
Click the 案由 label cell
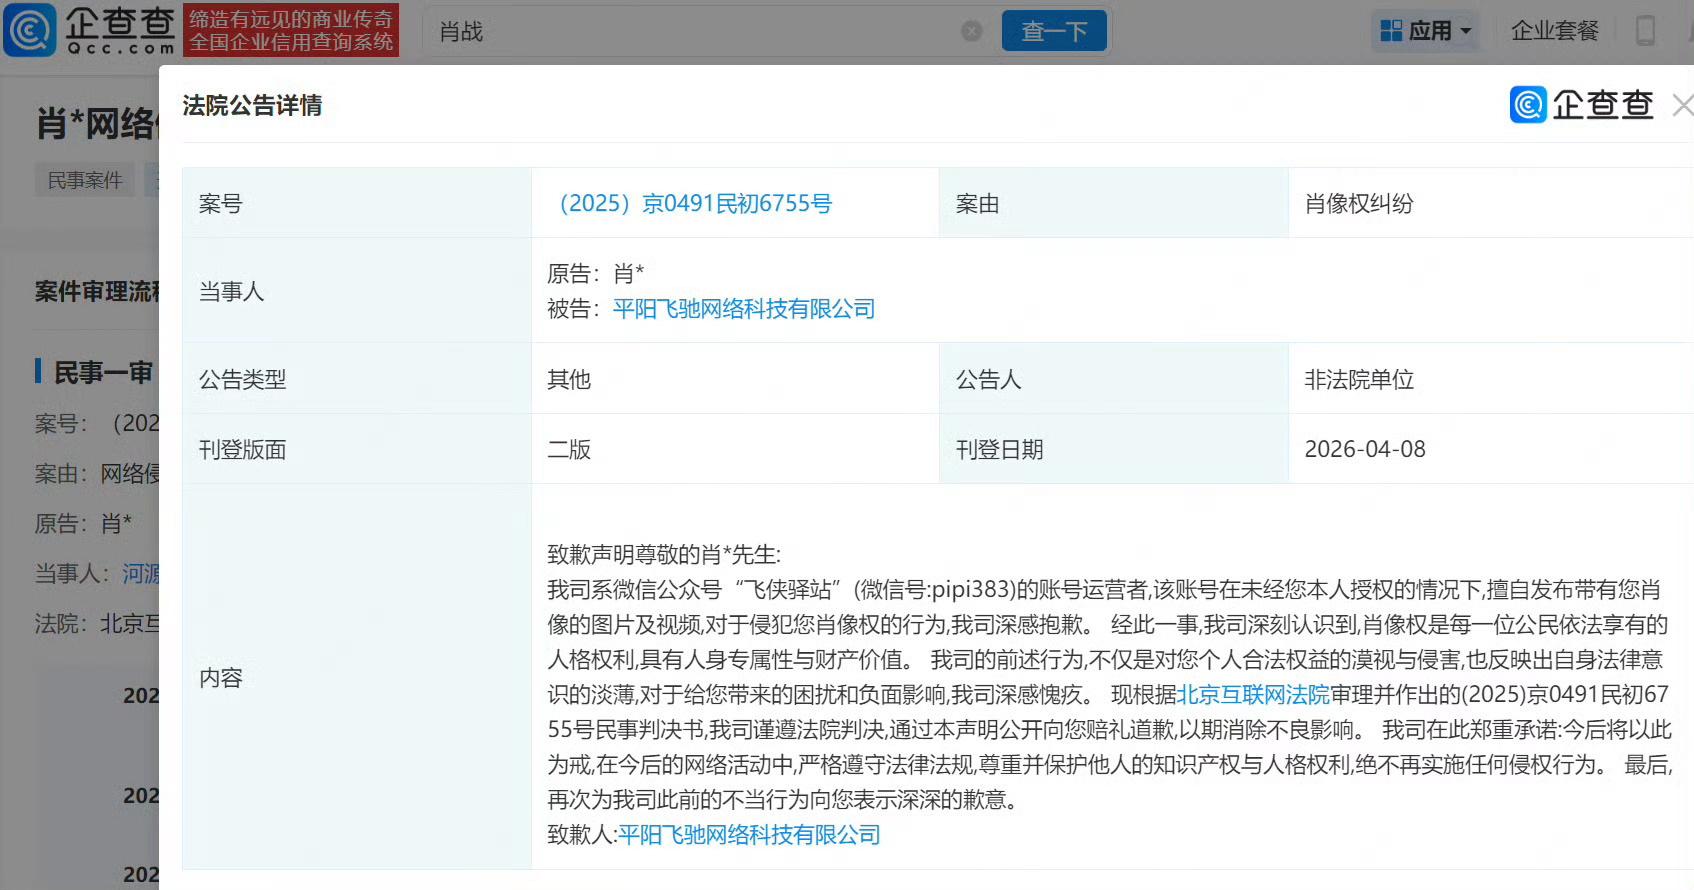pos(1114,203)
